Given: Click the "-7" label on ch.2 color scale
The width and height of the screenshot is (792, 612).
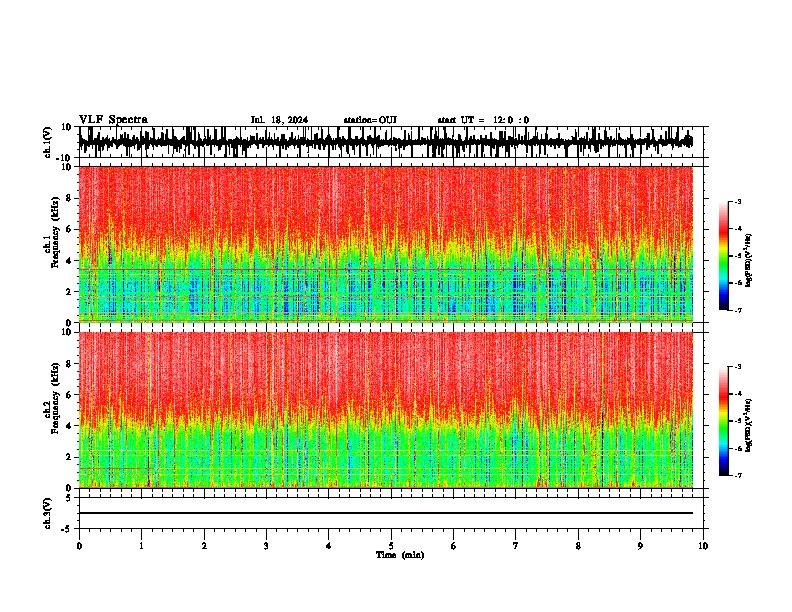Looking at the screenshot, I should [x=738, y=476].
